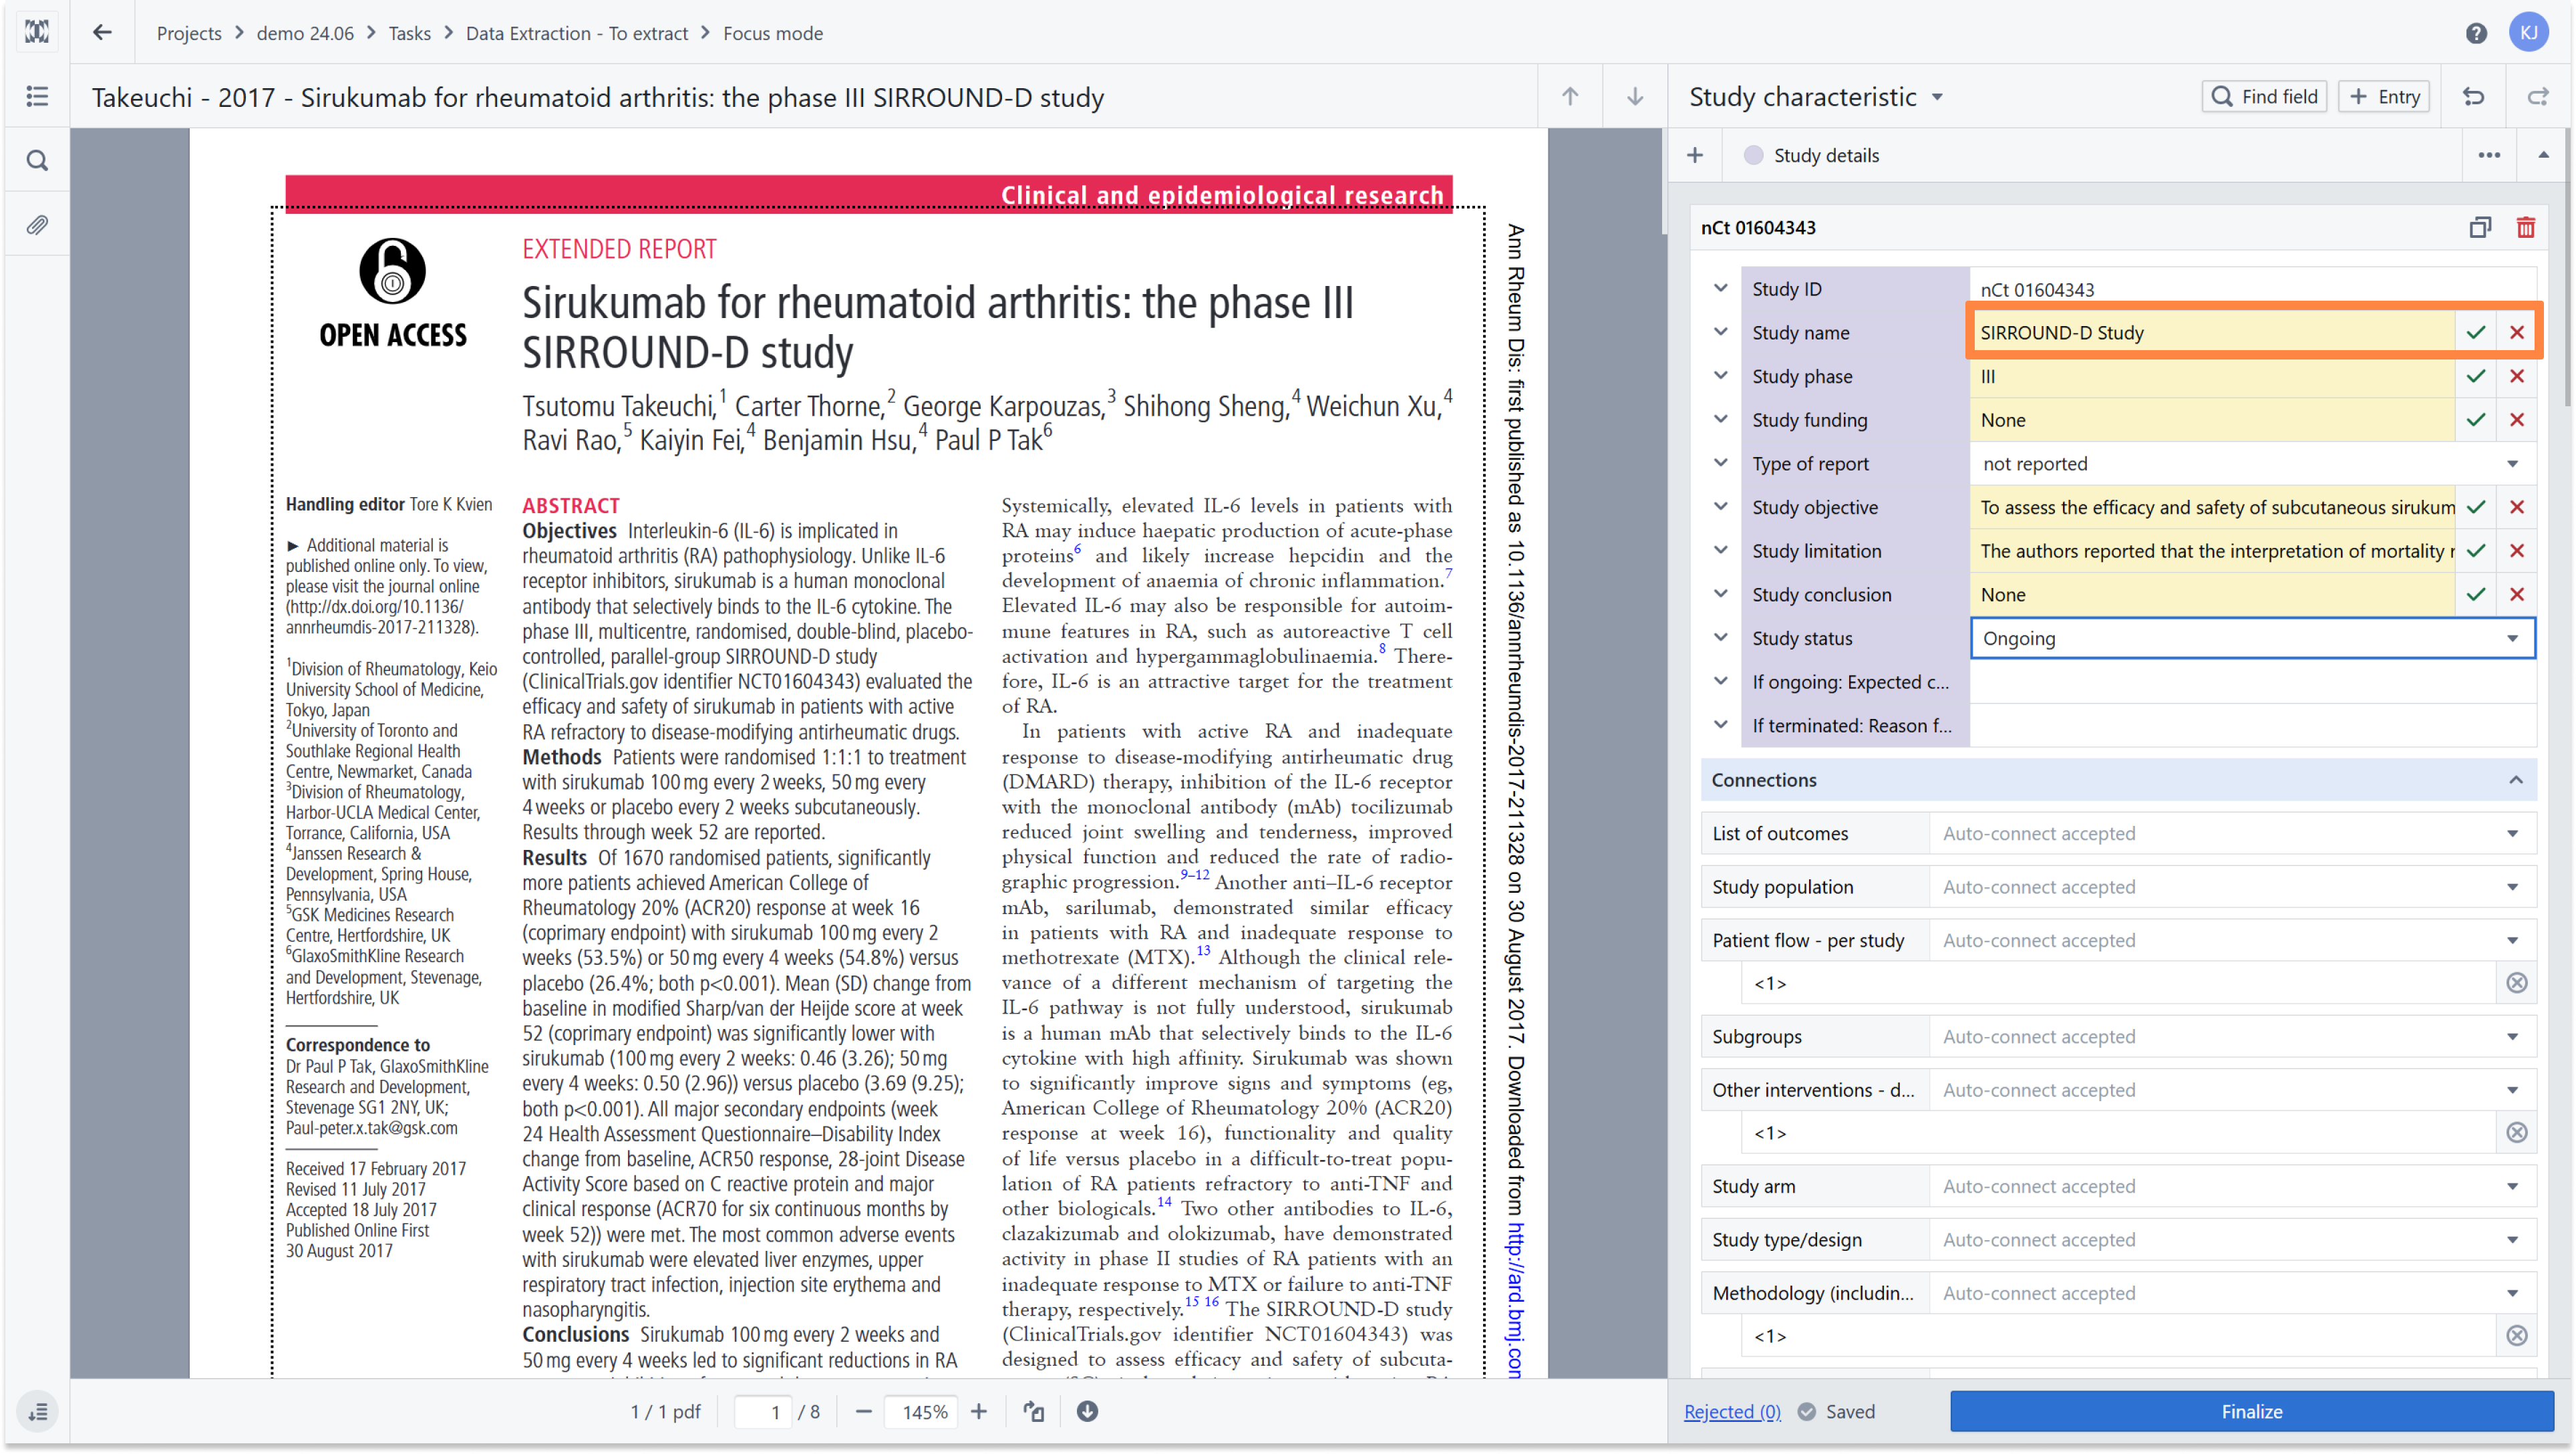The height and width of the screenshot is (1454, 2576).
Task: Accept the Study objective suggestion
Action: point(2475,507)
